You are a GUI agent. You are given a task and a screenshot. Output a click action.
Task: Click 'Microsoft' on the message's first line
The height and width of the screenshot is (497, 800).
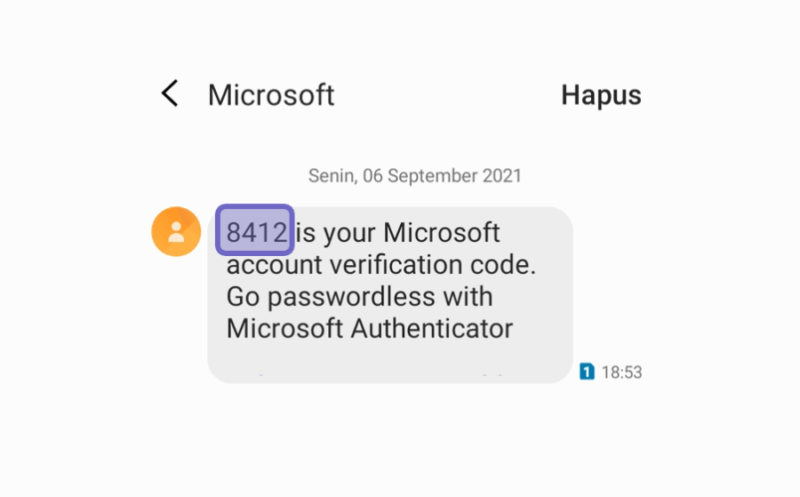pos(441,233)
